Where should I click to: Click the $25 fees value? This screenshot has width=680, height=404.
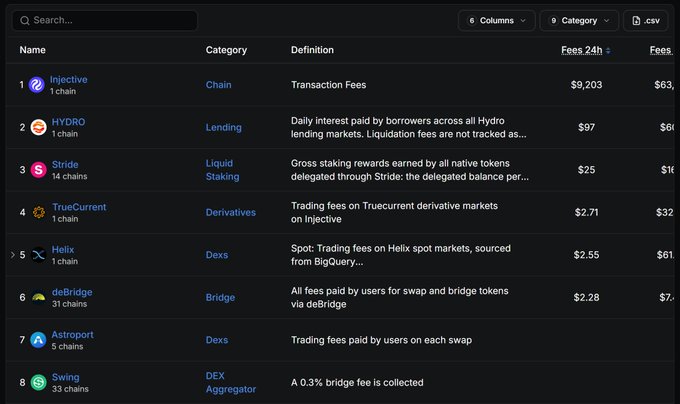[586, 169]
